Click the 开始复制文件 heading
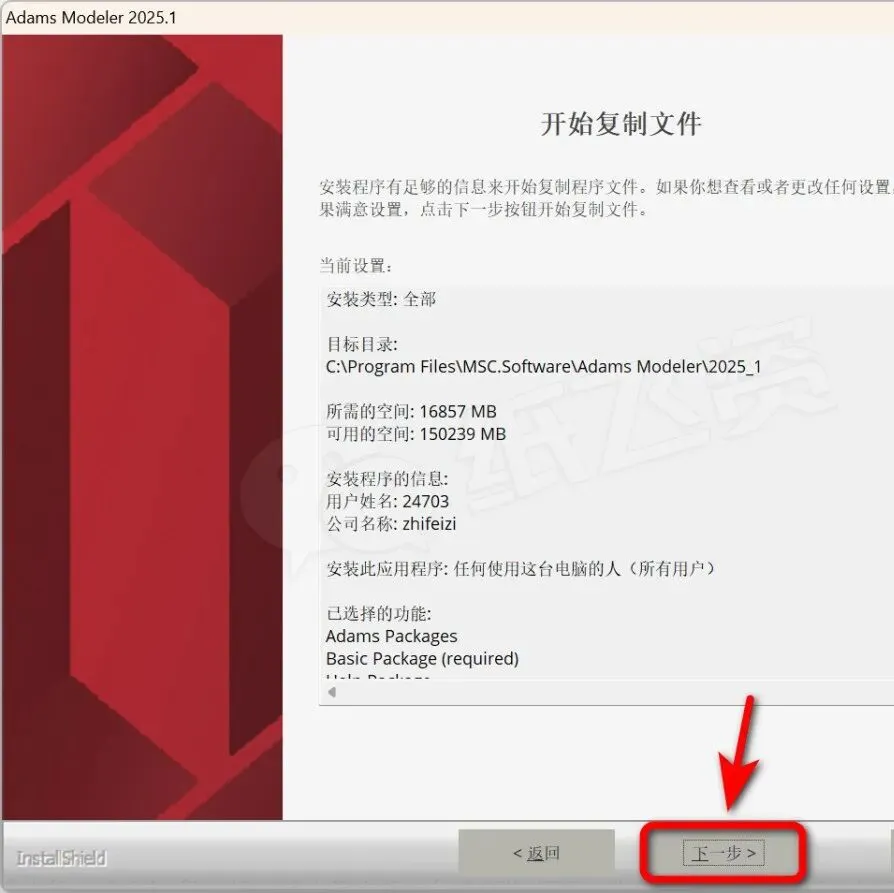The image size is (894, 893). [x=621, y=124]
